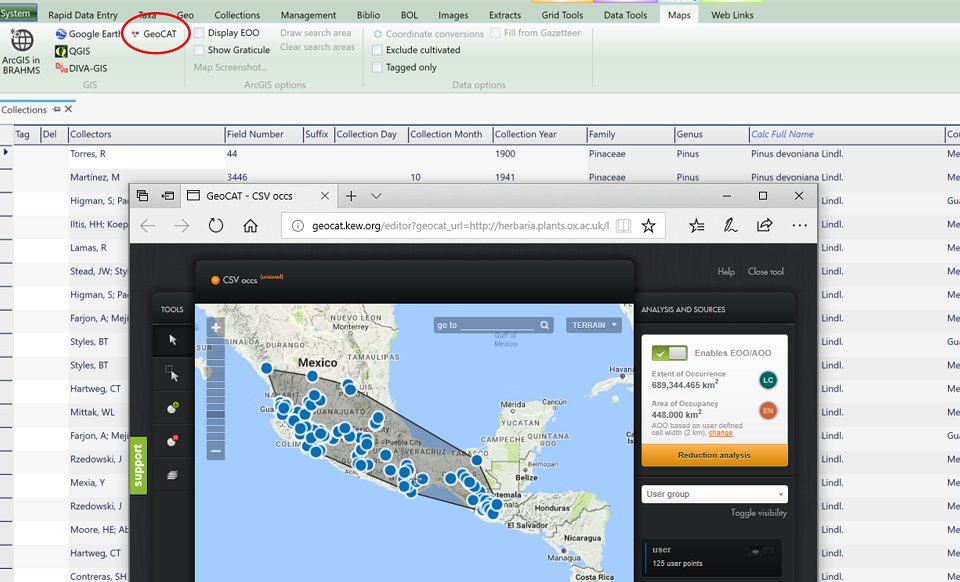This screenshot has height=582, width=960.
Task: Launch DIVA-GIS from GIS group
Action: (x=81, y=68)
